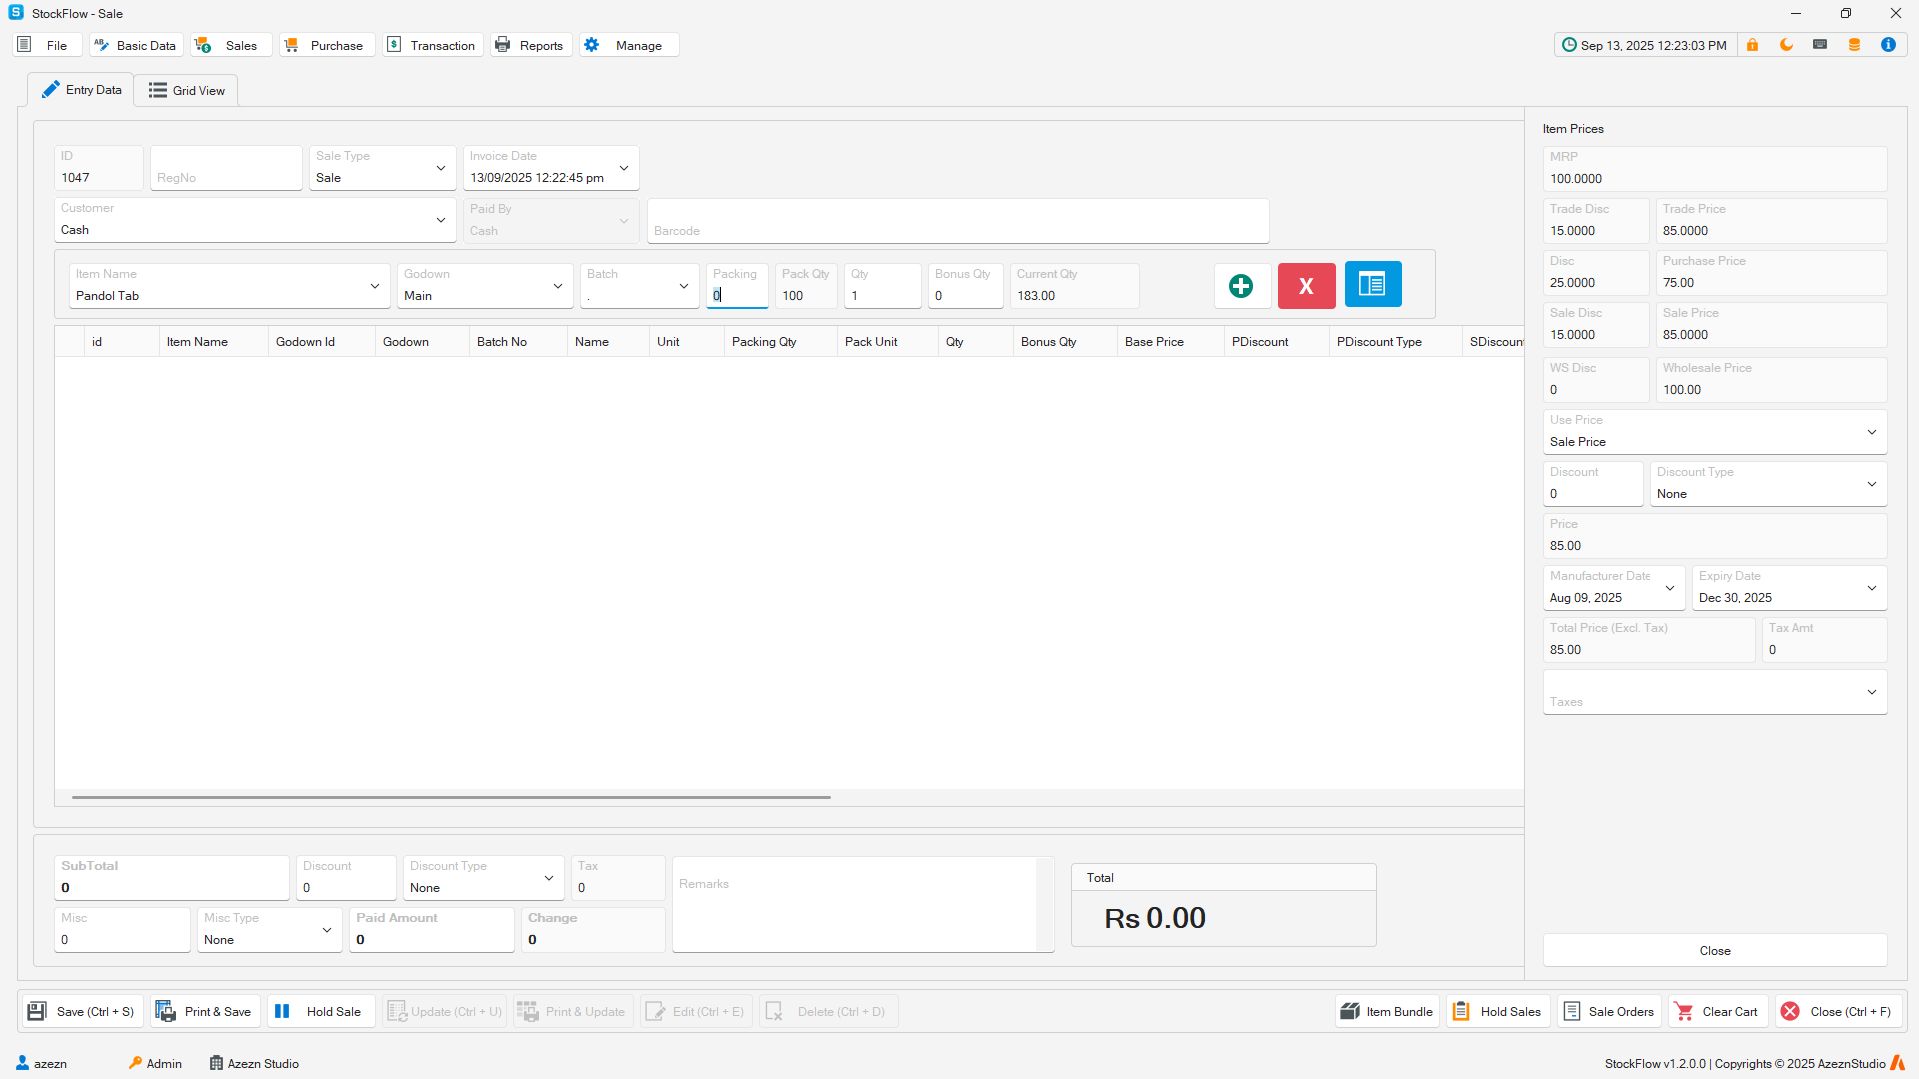
Task: Switch to the Grid View tab
Action: pos(187,90)
